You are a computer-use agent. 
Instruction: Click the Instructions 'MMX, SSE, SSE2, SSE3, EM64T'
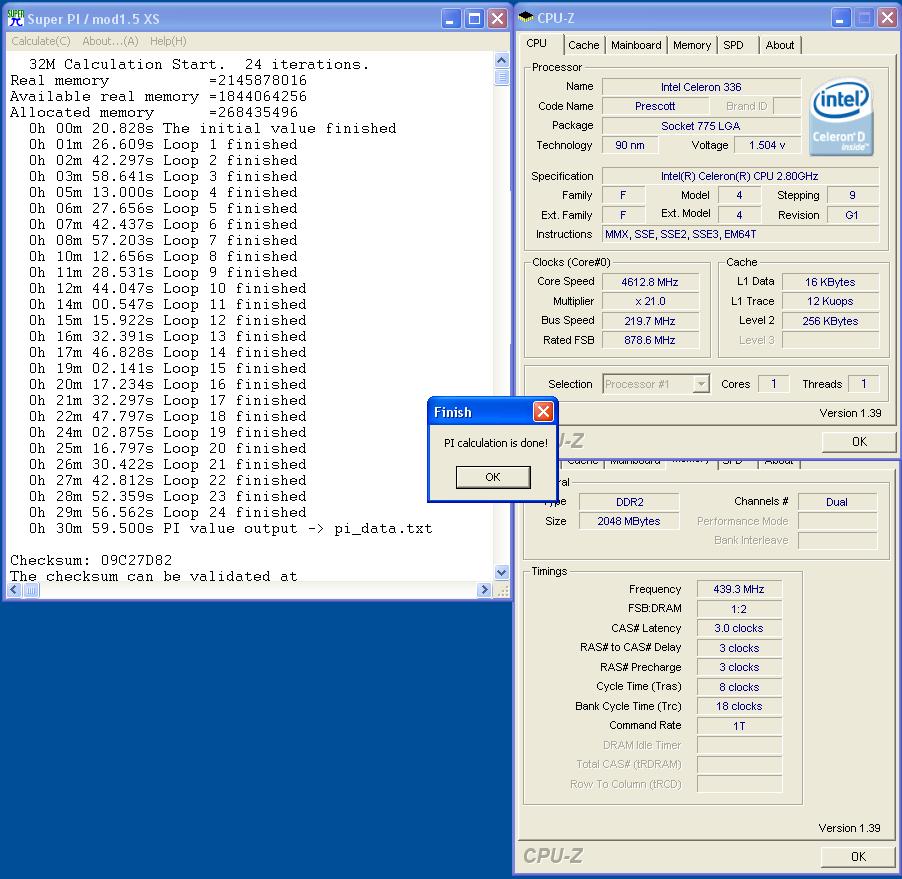[740, 234]
